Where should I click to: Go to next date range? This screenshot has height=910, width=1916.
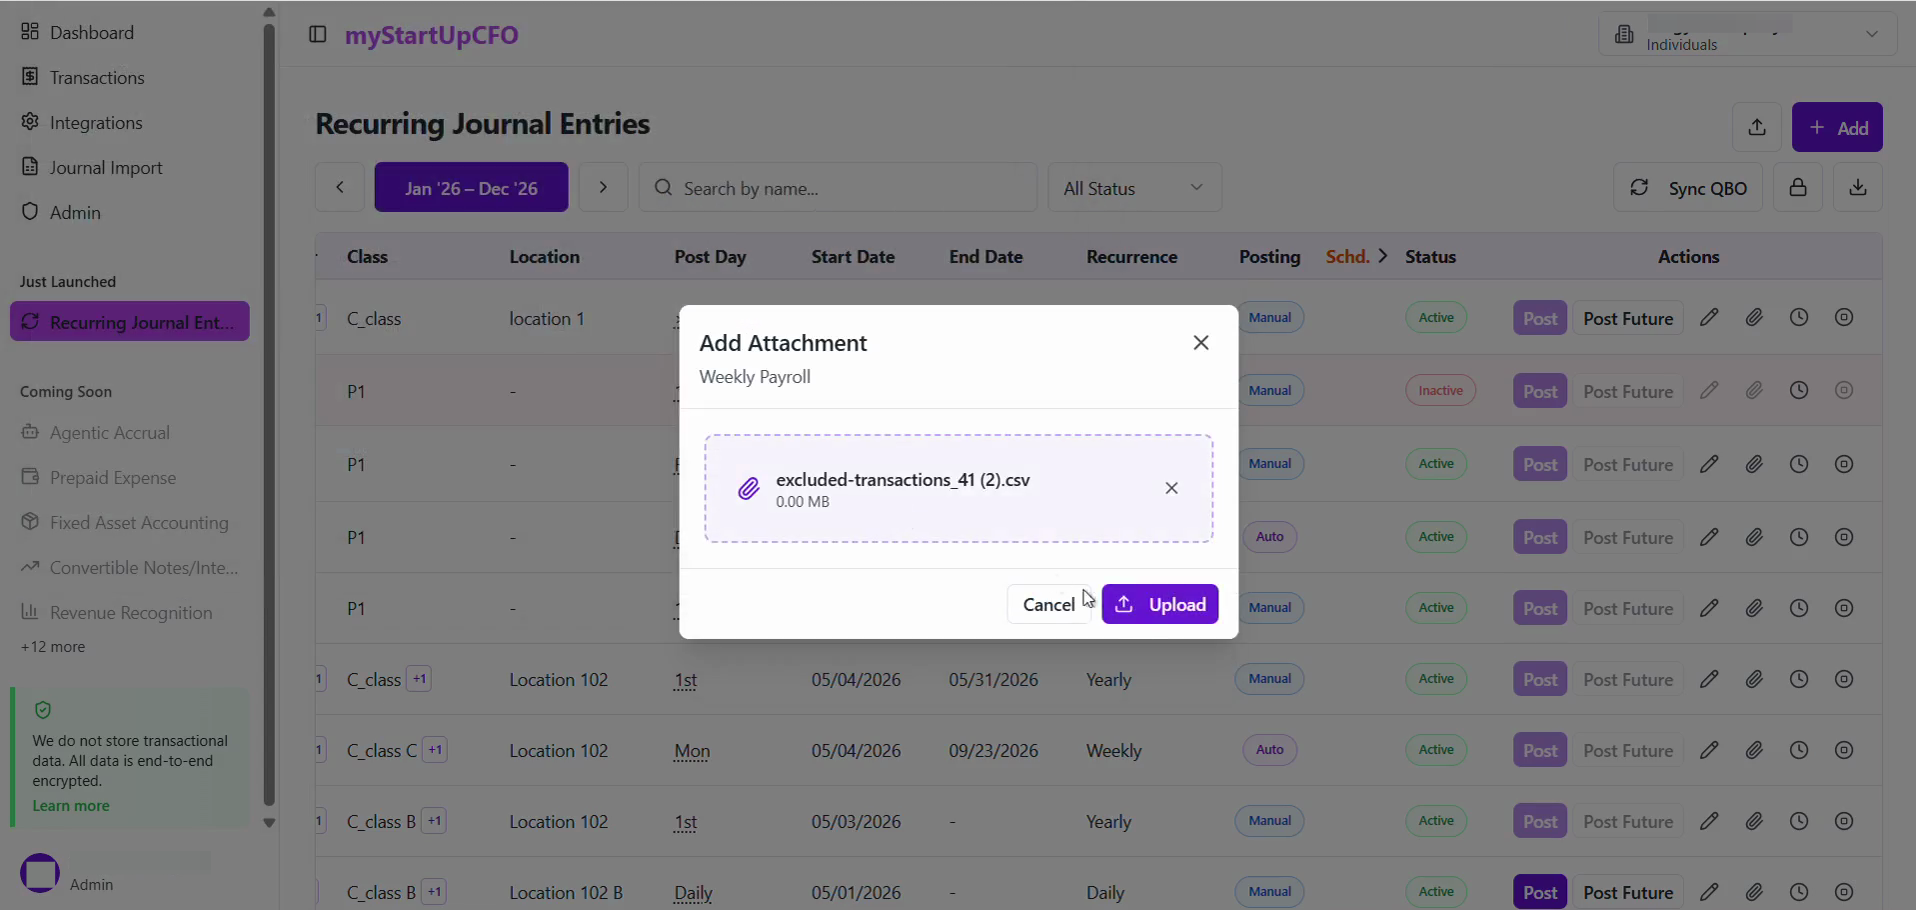click(x=603, y=187)
